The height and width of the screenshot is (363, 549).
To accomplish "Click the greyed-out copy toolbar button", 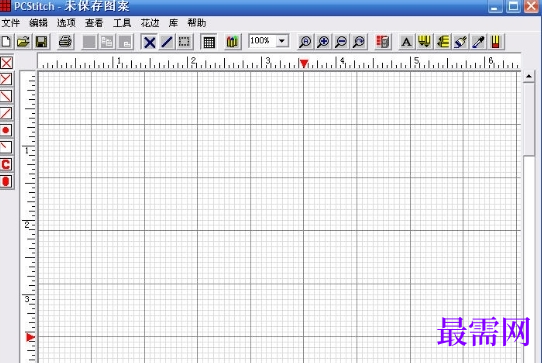I will (107, 42).
